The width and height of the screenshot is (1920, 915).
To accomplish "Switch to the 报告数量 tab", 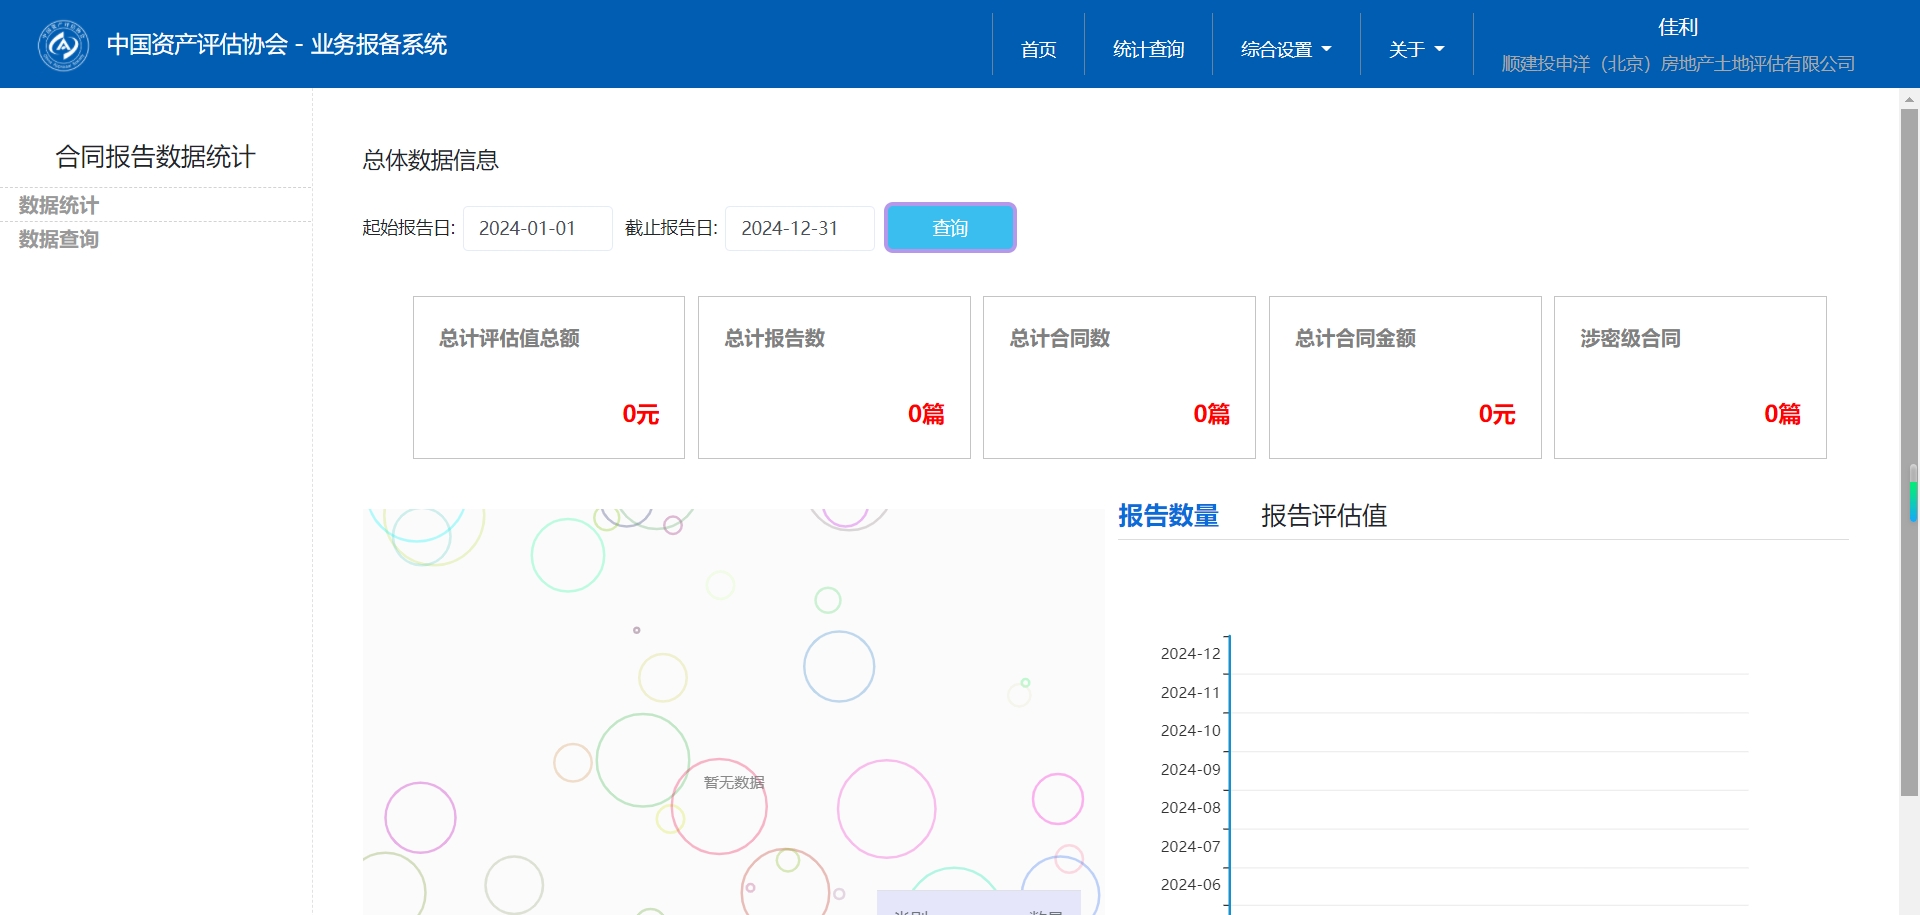I will (1168, 516).
